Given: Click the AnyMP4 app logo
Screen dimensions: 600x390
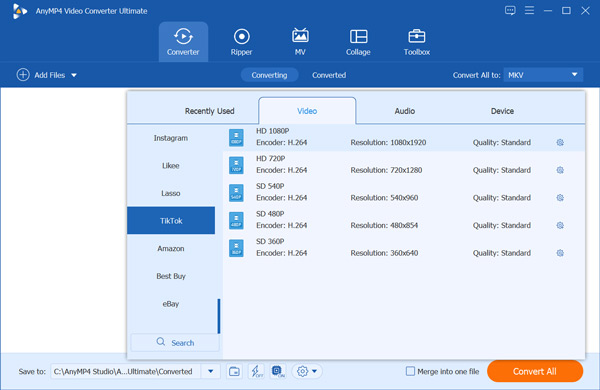Looking at the screenshot, I should (20, 11).
